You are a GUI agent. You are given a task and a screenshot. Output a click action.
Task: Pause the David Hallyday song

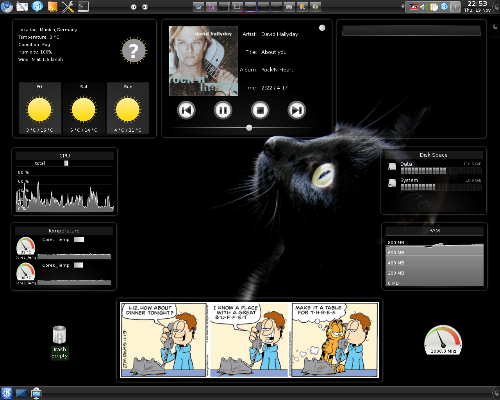(x=223, y=110)
